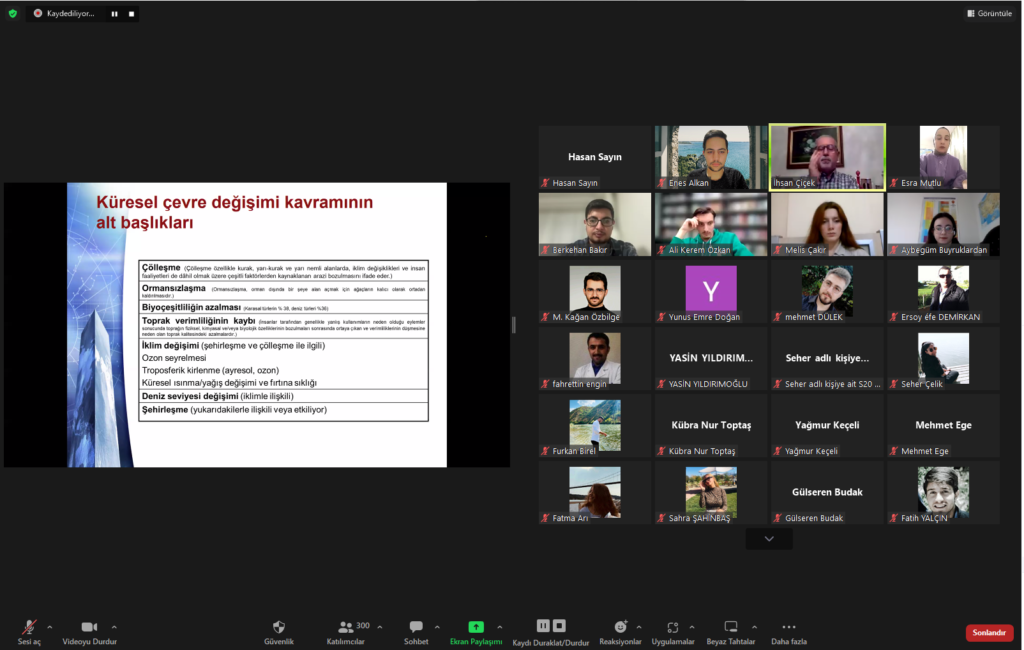Click the green encryption shield icon
Viewport: 1024px width, 650px height.
(x=13, y=13)
